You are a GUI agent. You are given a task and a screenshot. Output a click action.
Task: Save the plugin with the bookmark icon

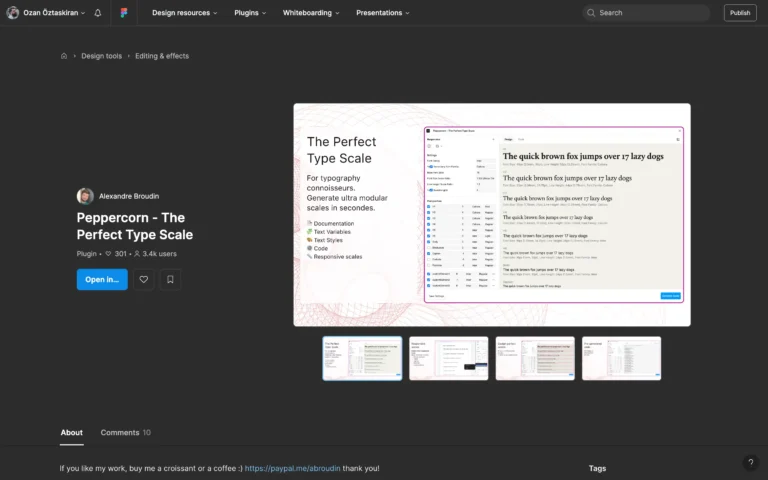170,279
